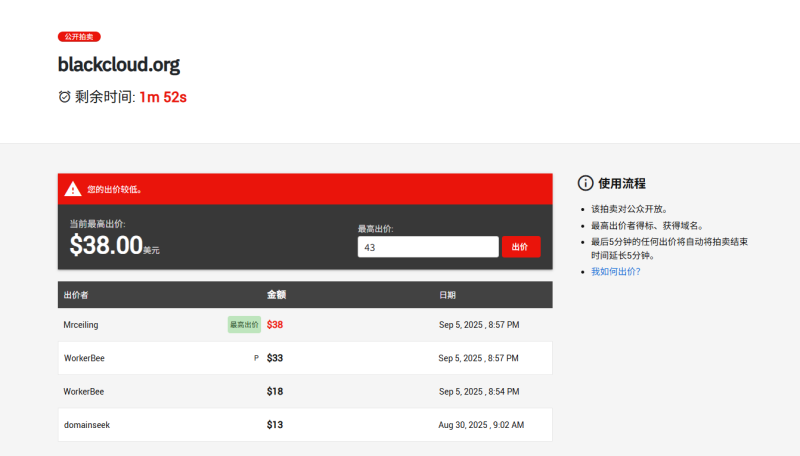
Task: Click the red $38 amount in table
Action: click(275, 325)
